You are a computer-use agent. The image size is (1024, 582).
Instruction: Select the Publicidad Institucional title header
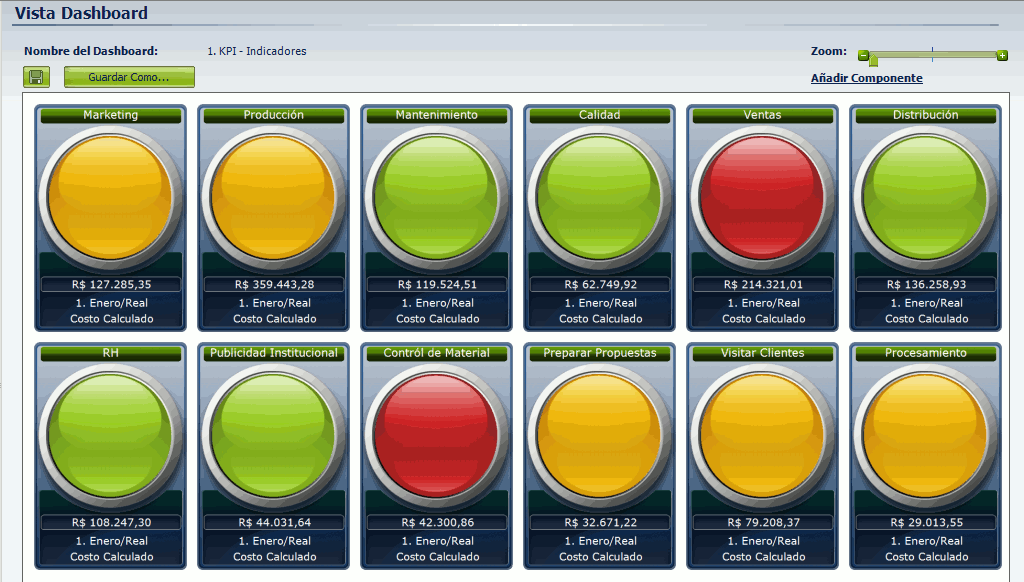point(273,353)
